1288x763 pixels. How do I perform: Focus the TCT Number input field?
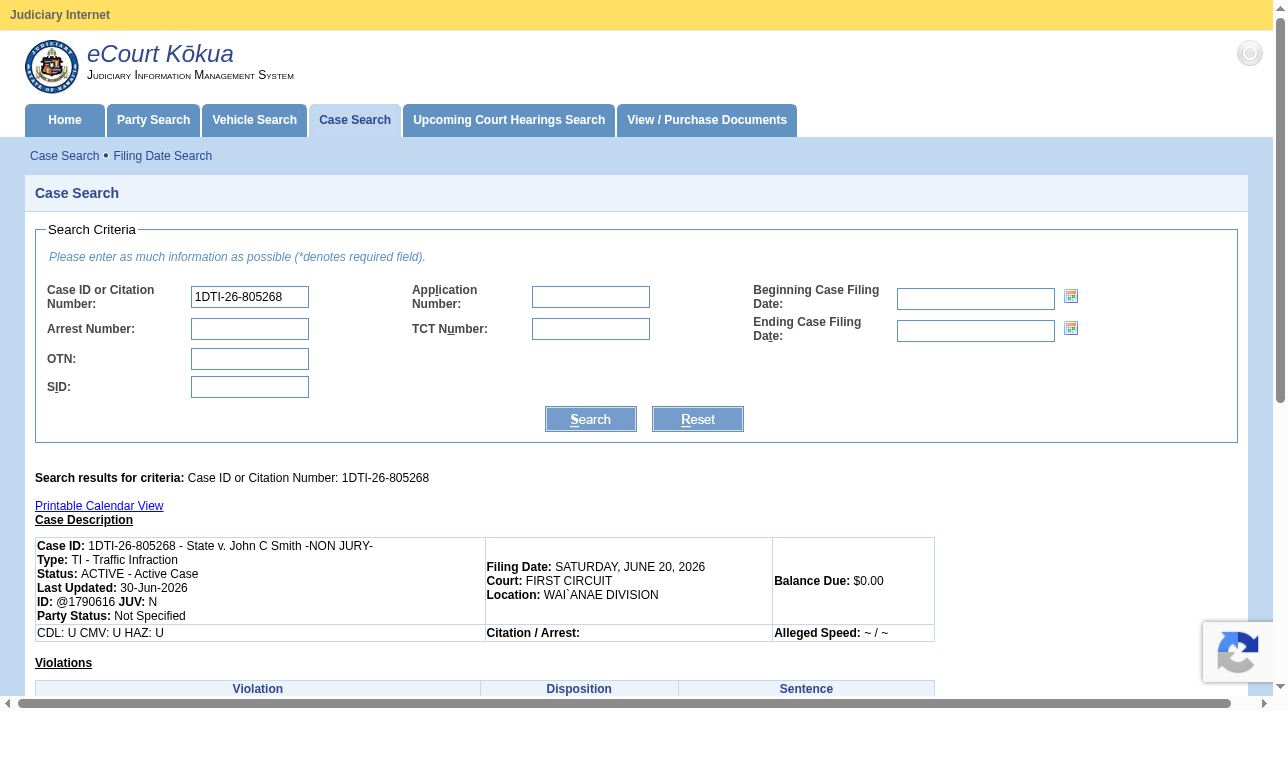pos(591,329)
